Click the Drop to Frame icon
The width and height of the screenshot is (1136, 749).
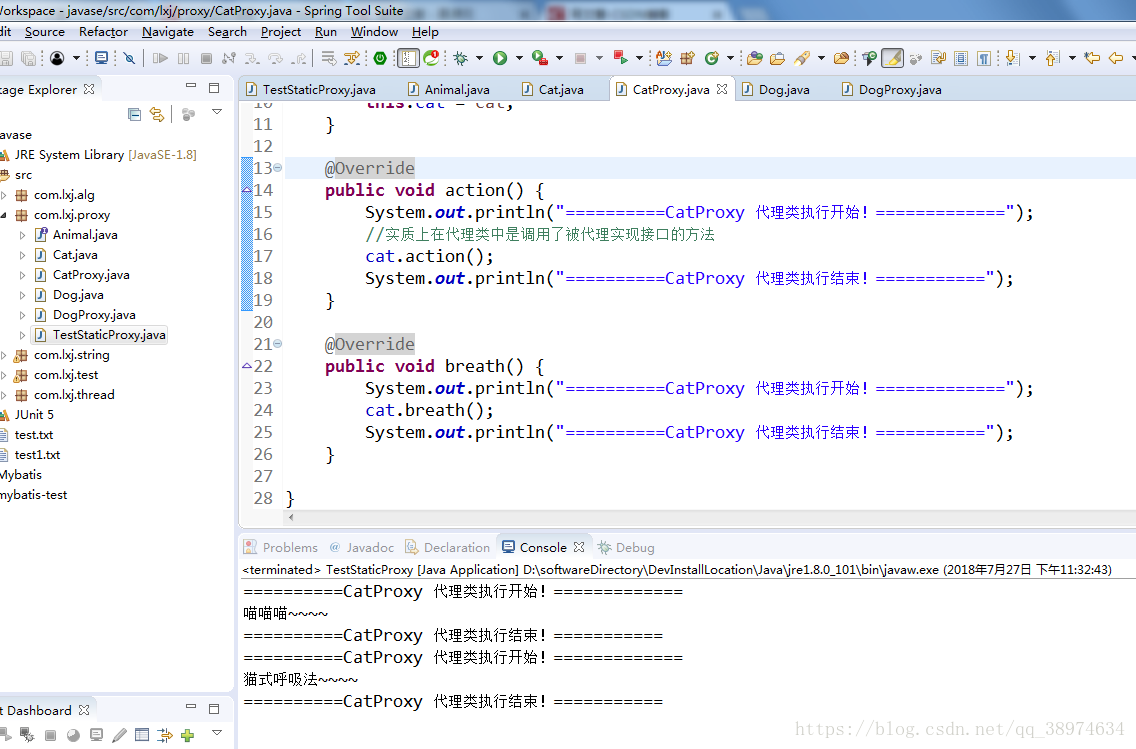(329, 58)
